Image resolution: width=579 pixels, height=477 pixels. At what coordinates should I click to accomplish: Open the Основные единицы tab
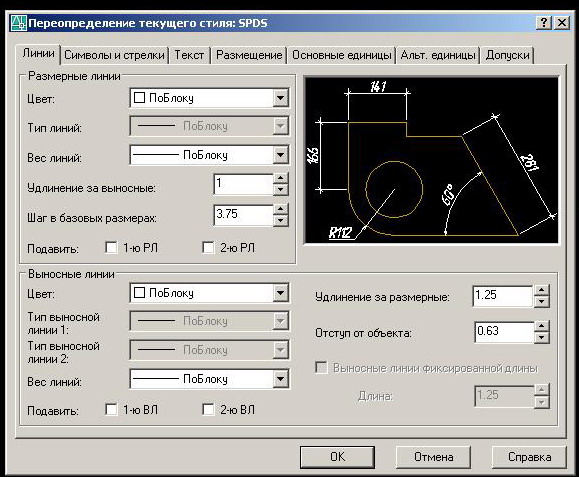[x=342, y=55]
